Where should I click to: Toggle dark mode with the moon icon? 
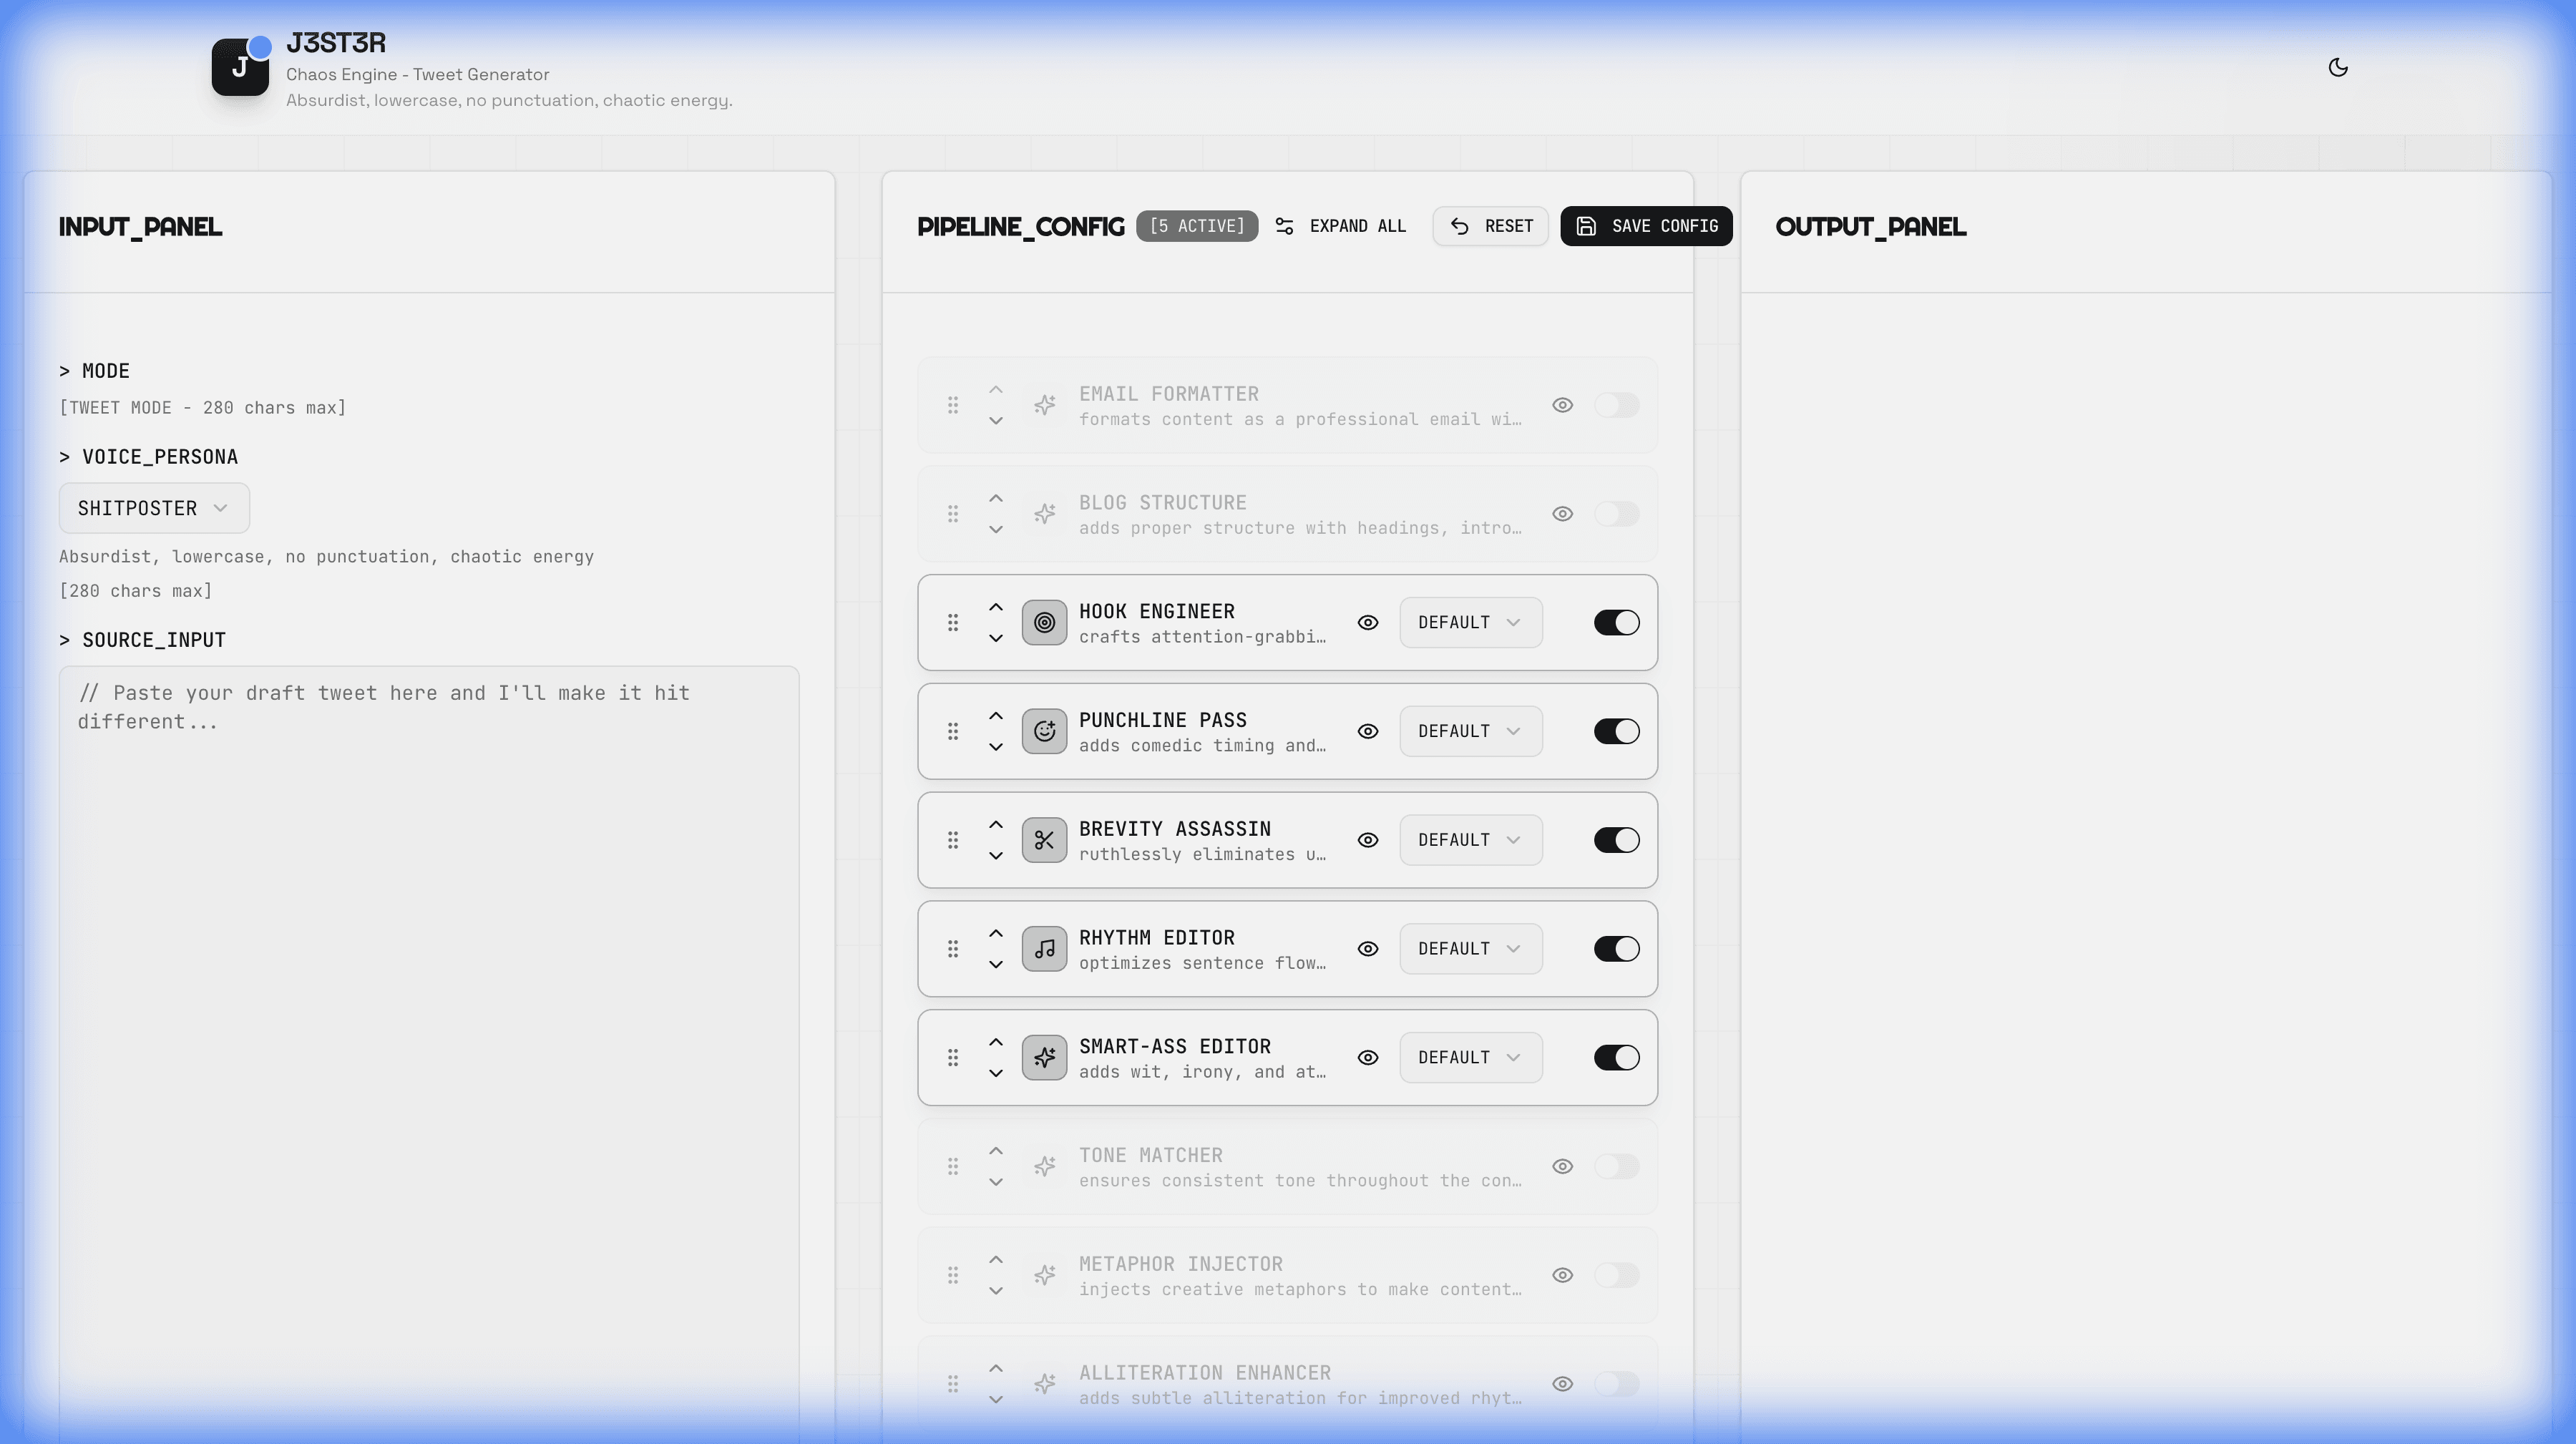coord(2337,68)
